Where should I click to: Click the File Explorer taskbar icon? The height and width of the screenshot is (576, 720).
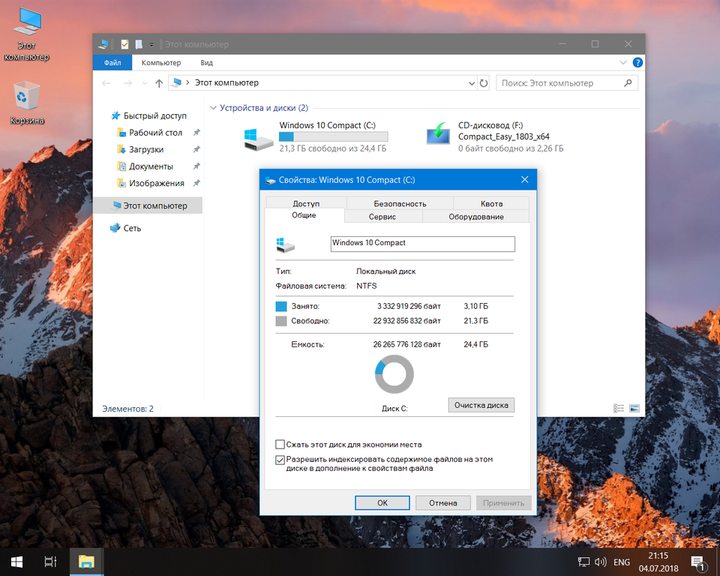point(86,562)
